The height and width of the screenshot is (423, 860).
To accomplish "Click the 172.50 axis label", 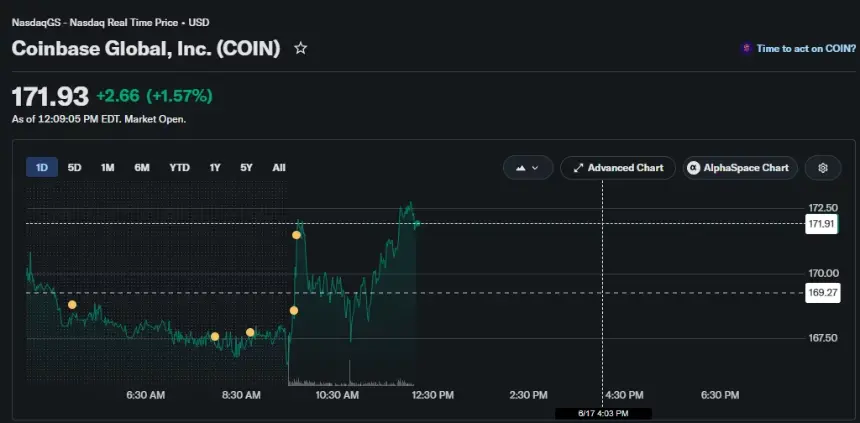I will [823, 208].
